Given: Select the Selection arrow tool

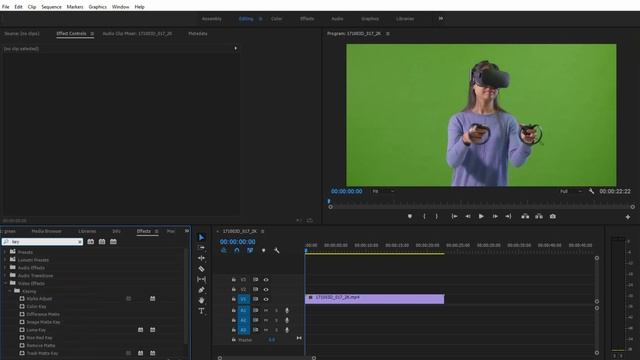Looking at the screenshot, I should 201,237.
